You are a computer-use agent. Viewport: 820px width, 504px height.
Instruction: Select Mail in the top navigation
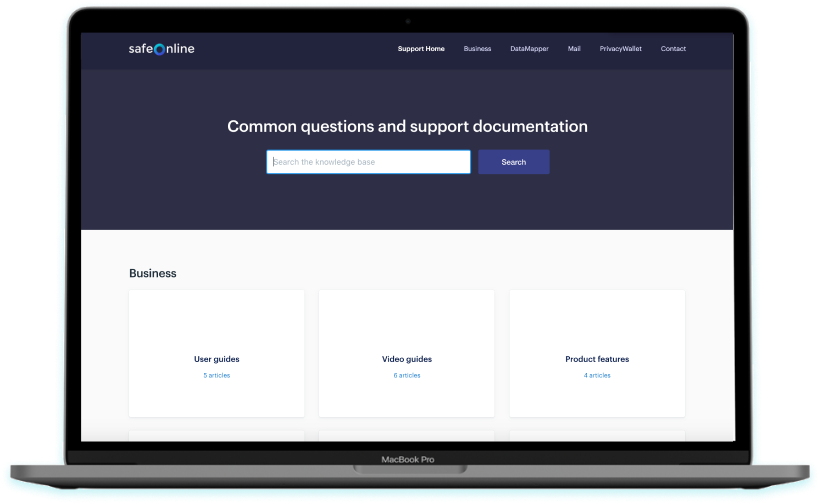574,49
